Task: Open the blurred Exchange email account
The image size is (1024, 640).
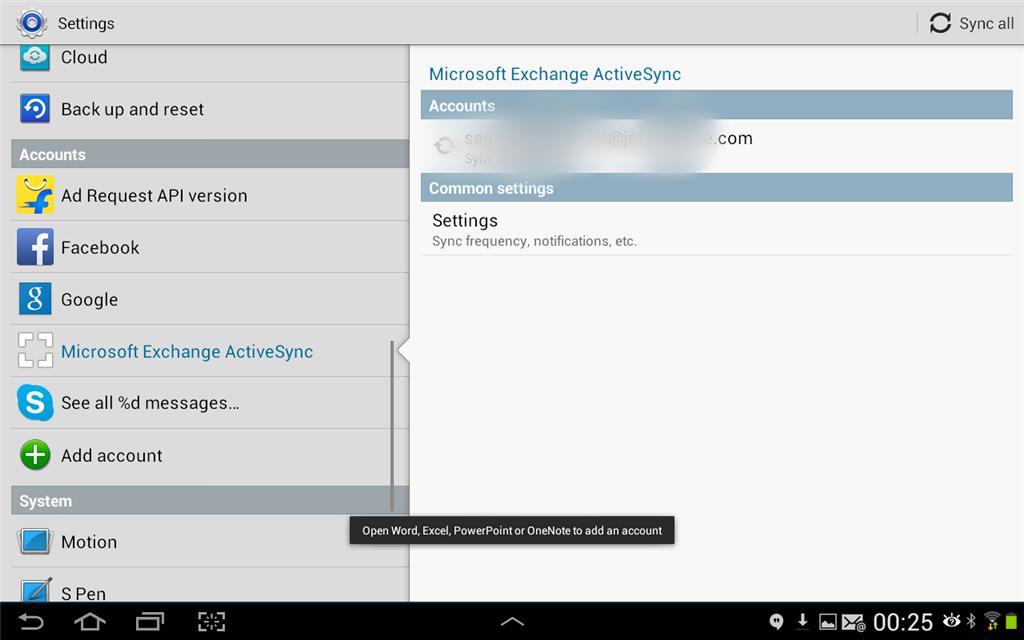Action: pos(716,146)
